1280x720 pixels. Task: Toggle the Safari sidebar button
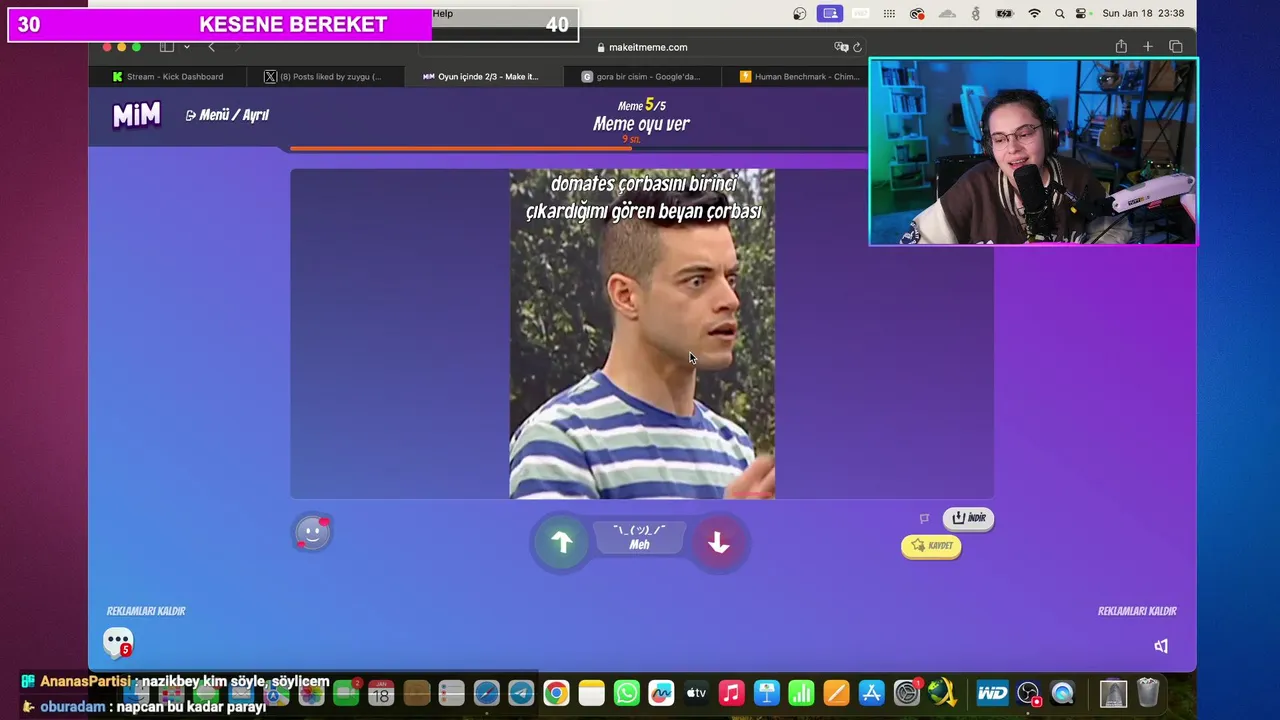click(x=167, y=47)
